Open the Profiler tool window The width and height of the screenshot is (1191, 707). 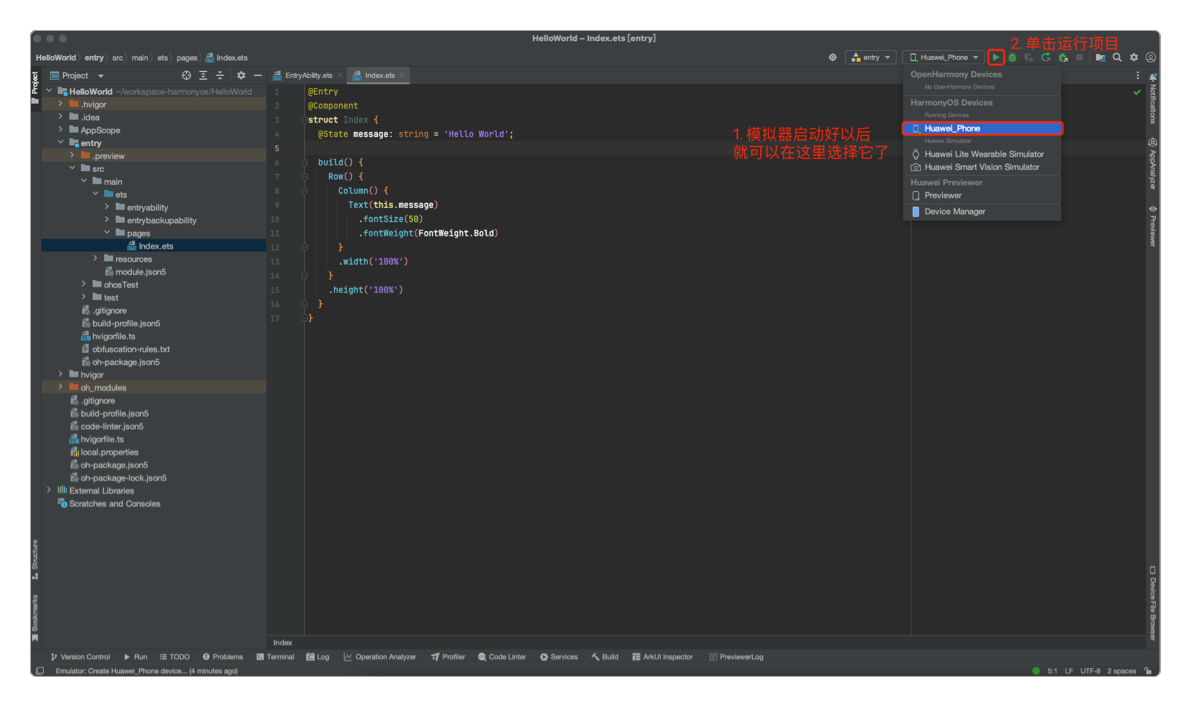coord(447,658)
